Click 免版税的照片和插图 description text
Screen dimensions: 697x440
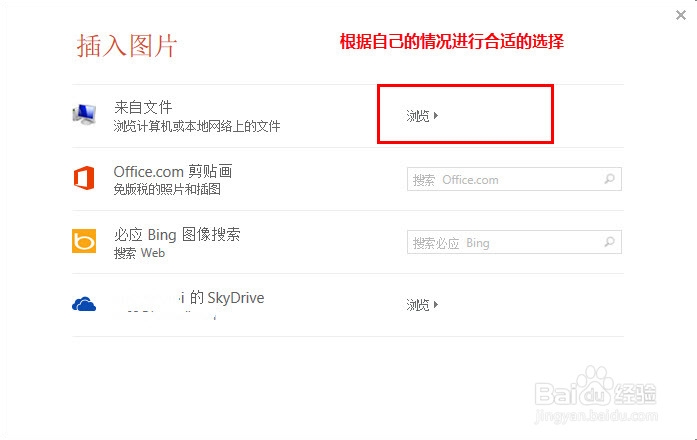167,189
